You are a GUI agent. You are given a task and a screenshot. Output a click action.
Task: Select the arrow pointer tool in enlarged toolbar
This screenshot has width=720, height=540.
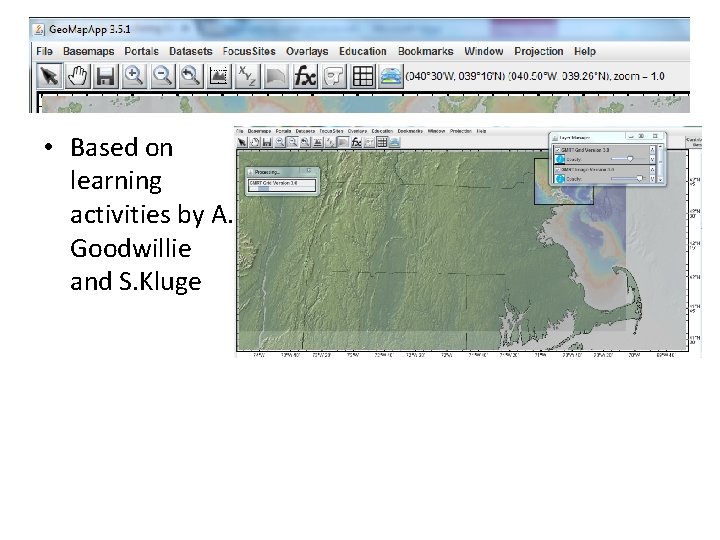pos(49,76)
